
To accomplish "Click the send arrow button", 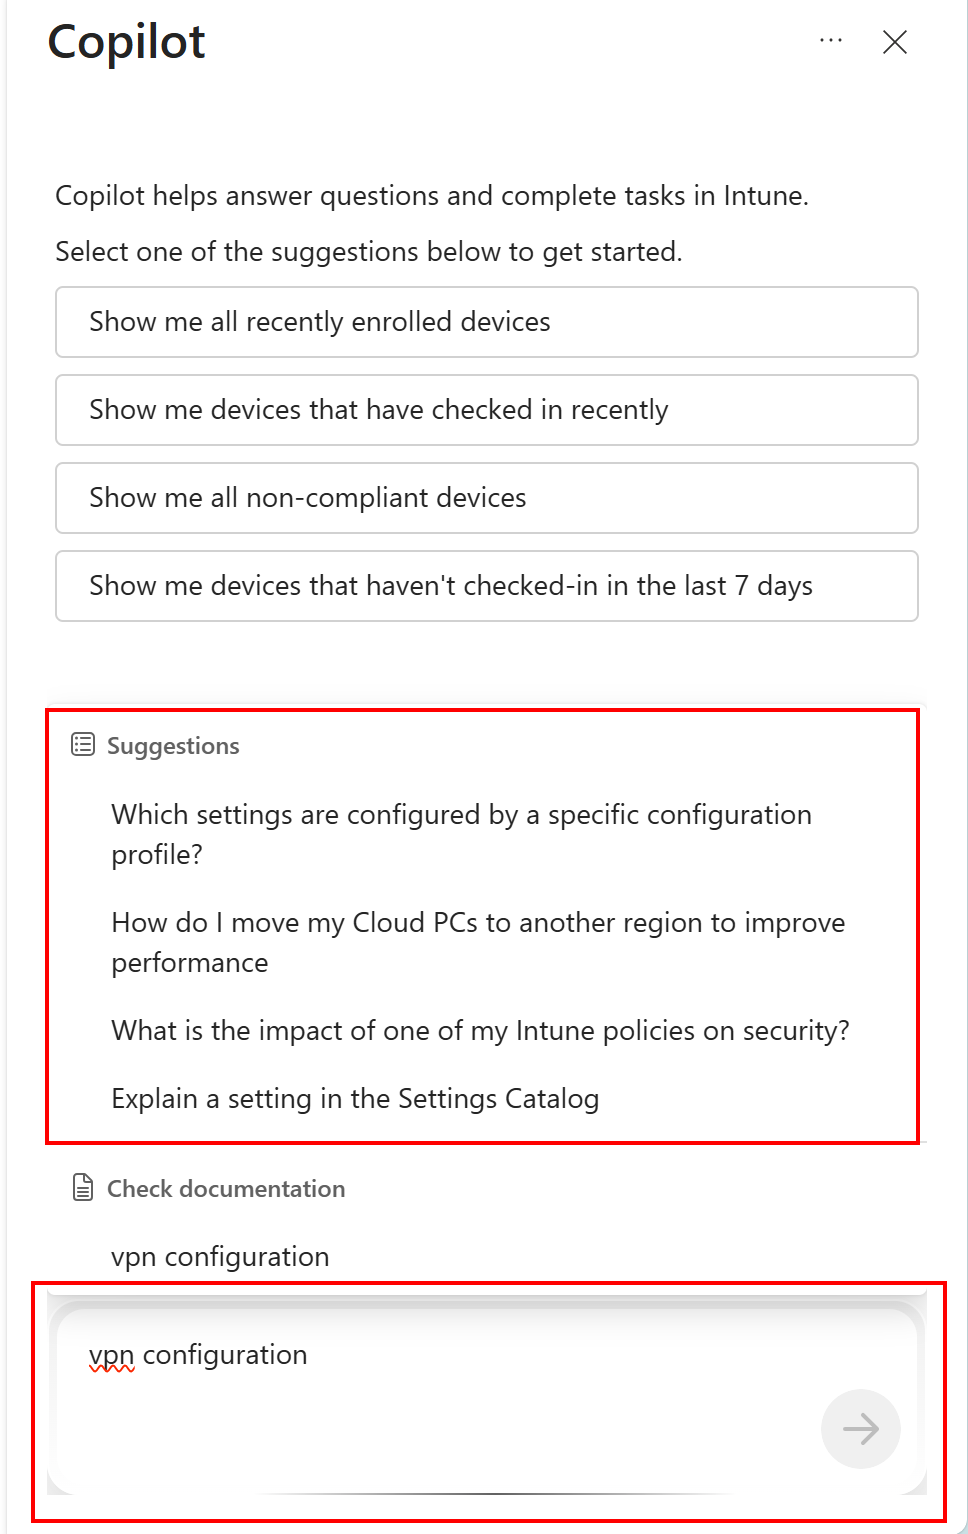I will tap(860, 1428).
